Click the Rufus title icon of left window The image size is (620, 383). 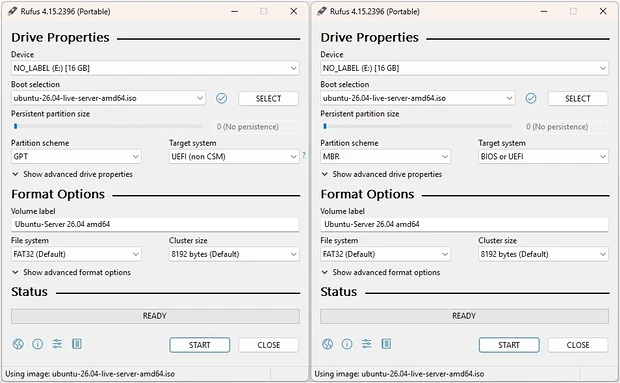coord(12,11)
